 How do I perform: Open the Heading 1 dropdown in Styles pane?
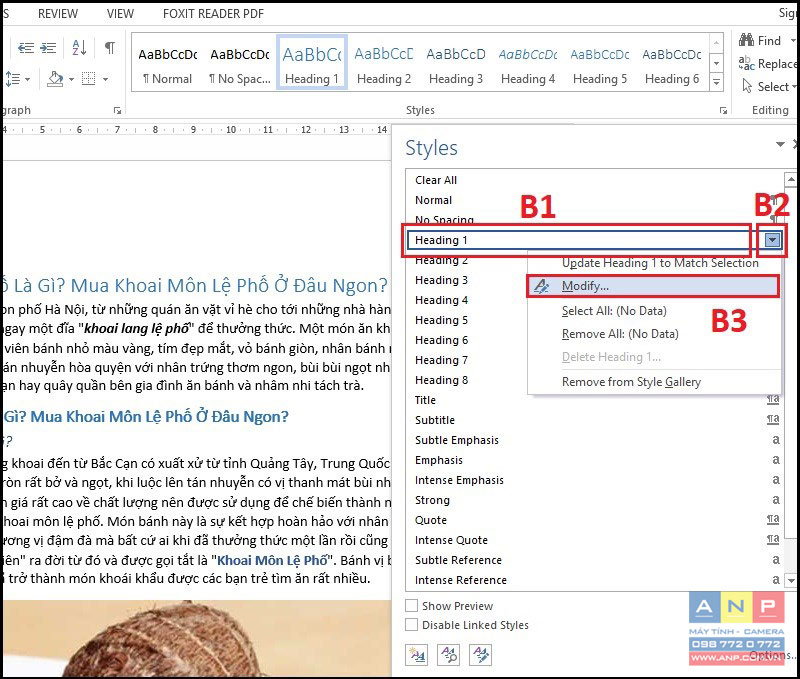tap(772, 240)
